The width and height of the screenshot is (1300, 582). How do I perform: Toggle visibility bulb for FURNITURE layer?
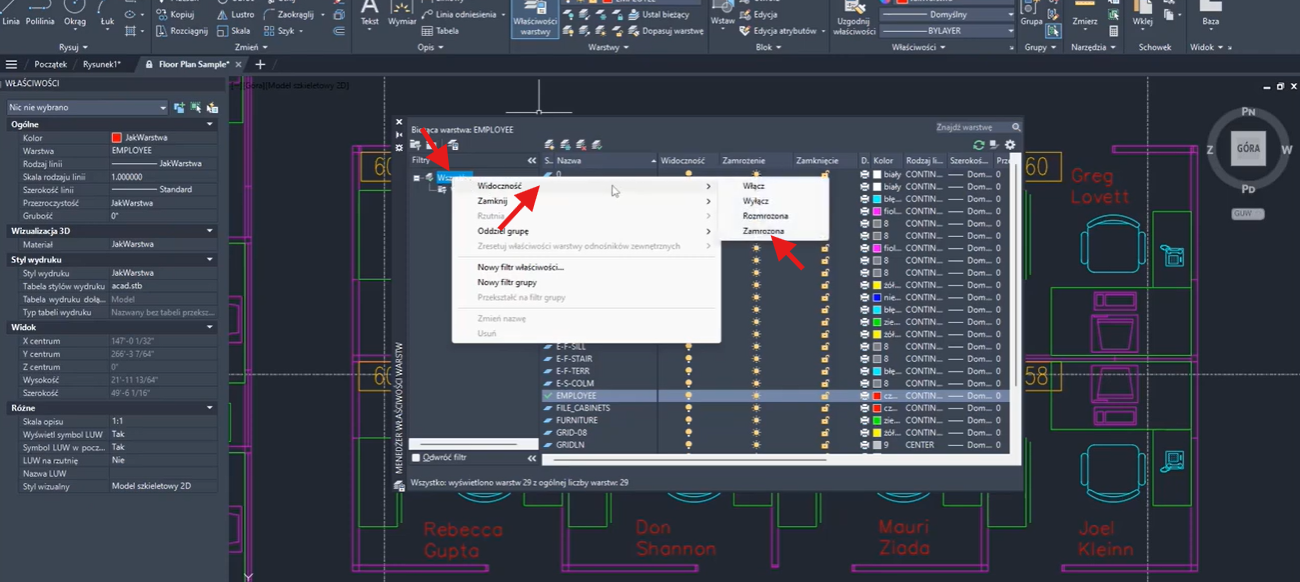point(688,421)
